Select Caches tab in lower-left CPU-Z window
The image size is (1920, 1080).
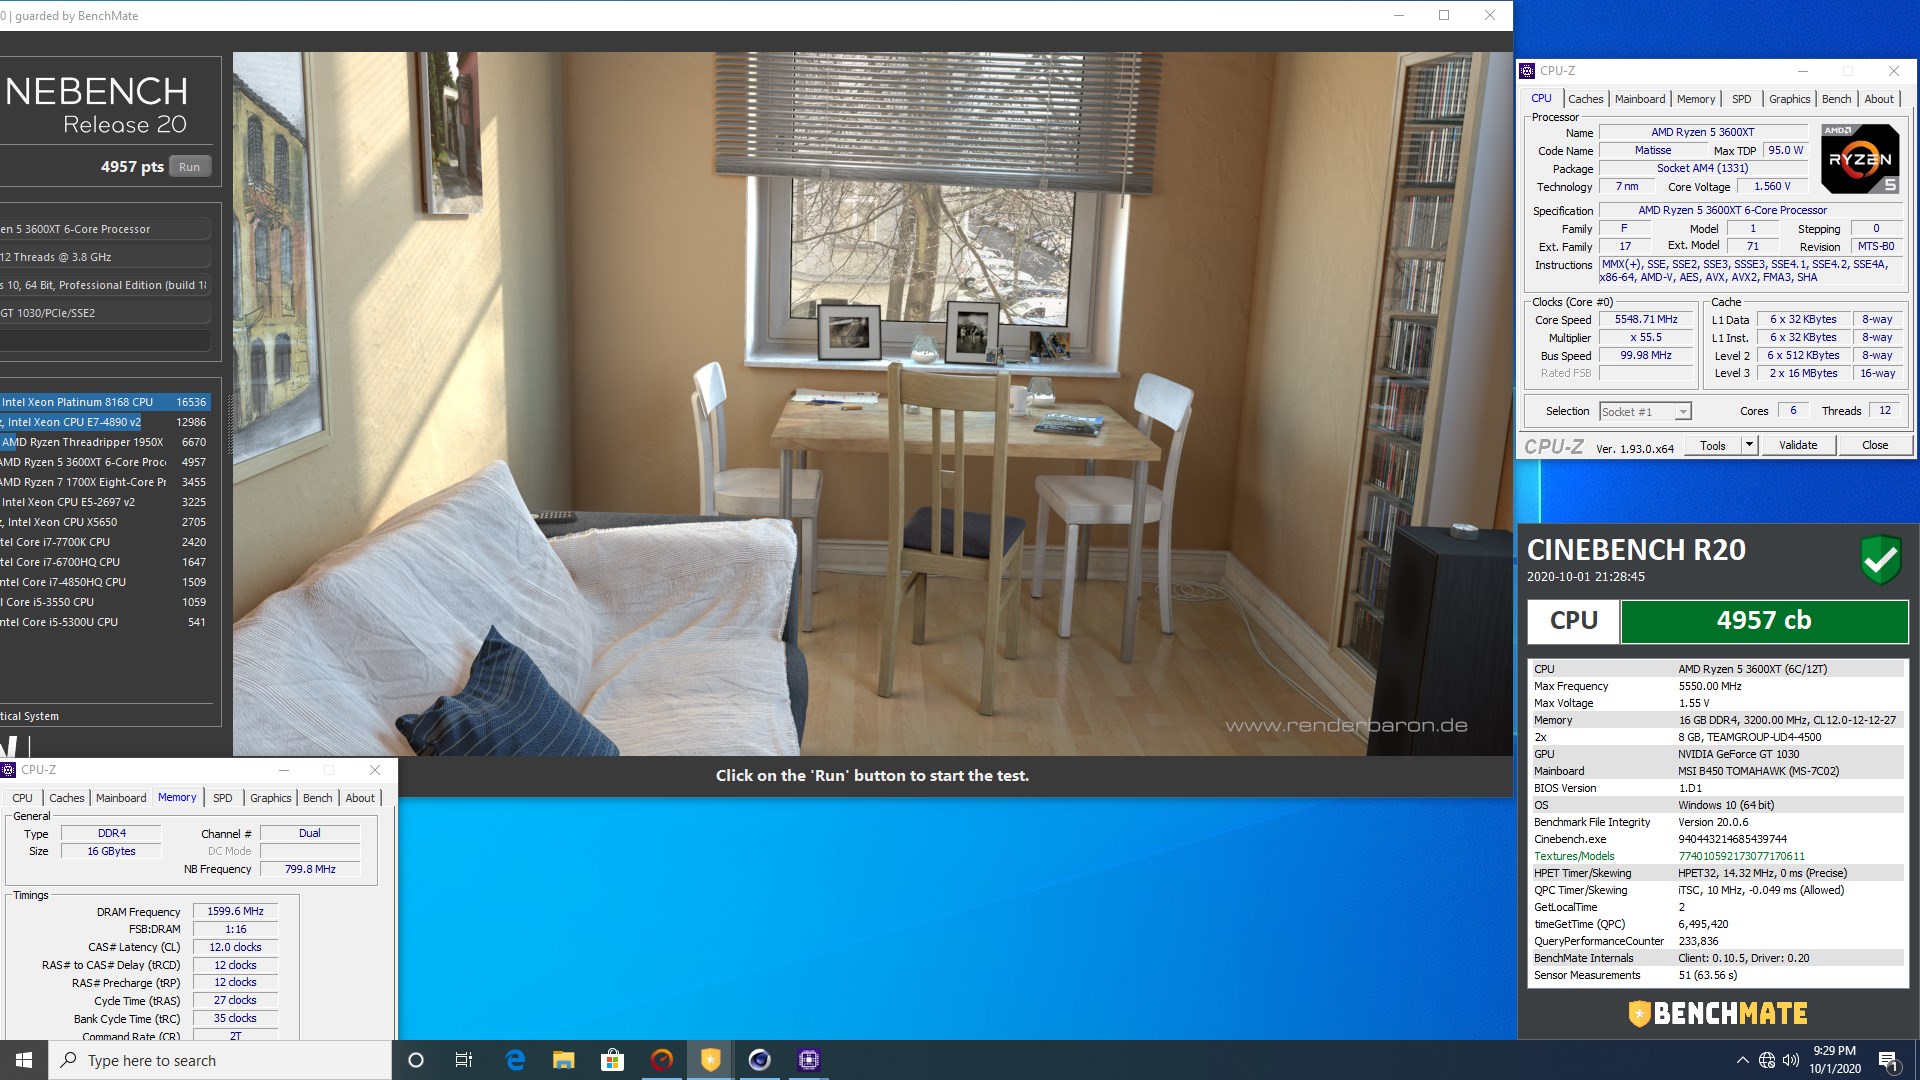point(67,798)
